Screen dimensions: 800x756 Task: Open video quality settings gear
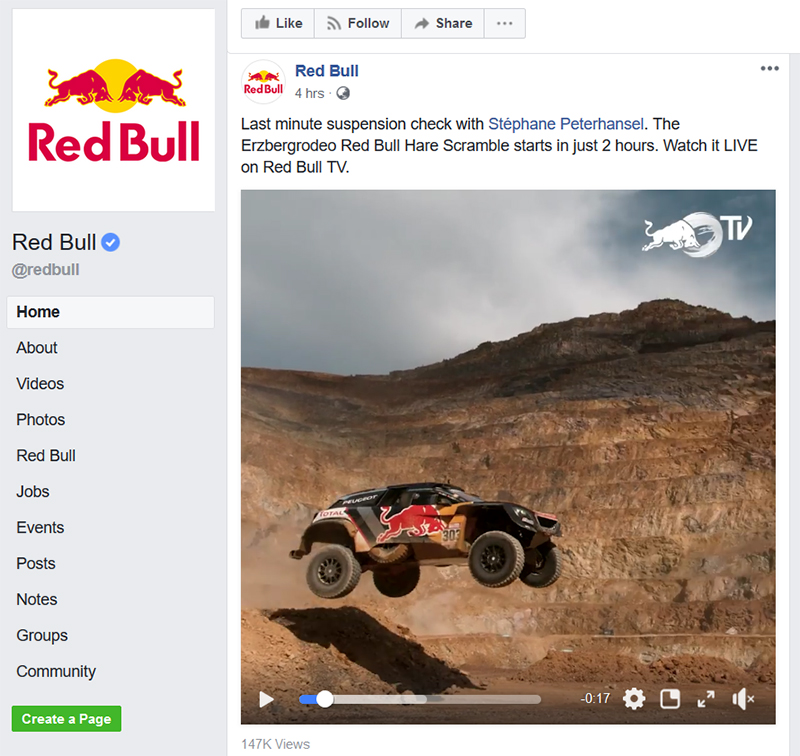[x=634, y=698]
